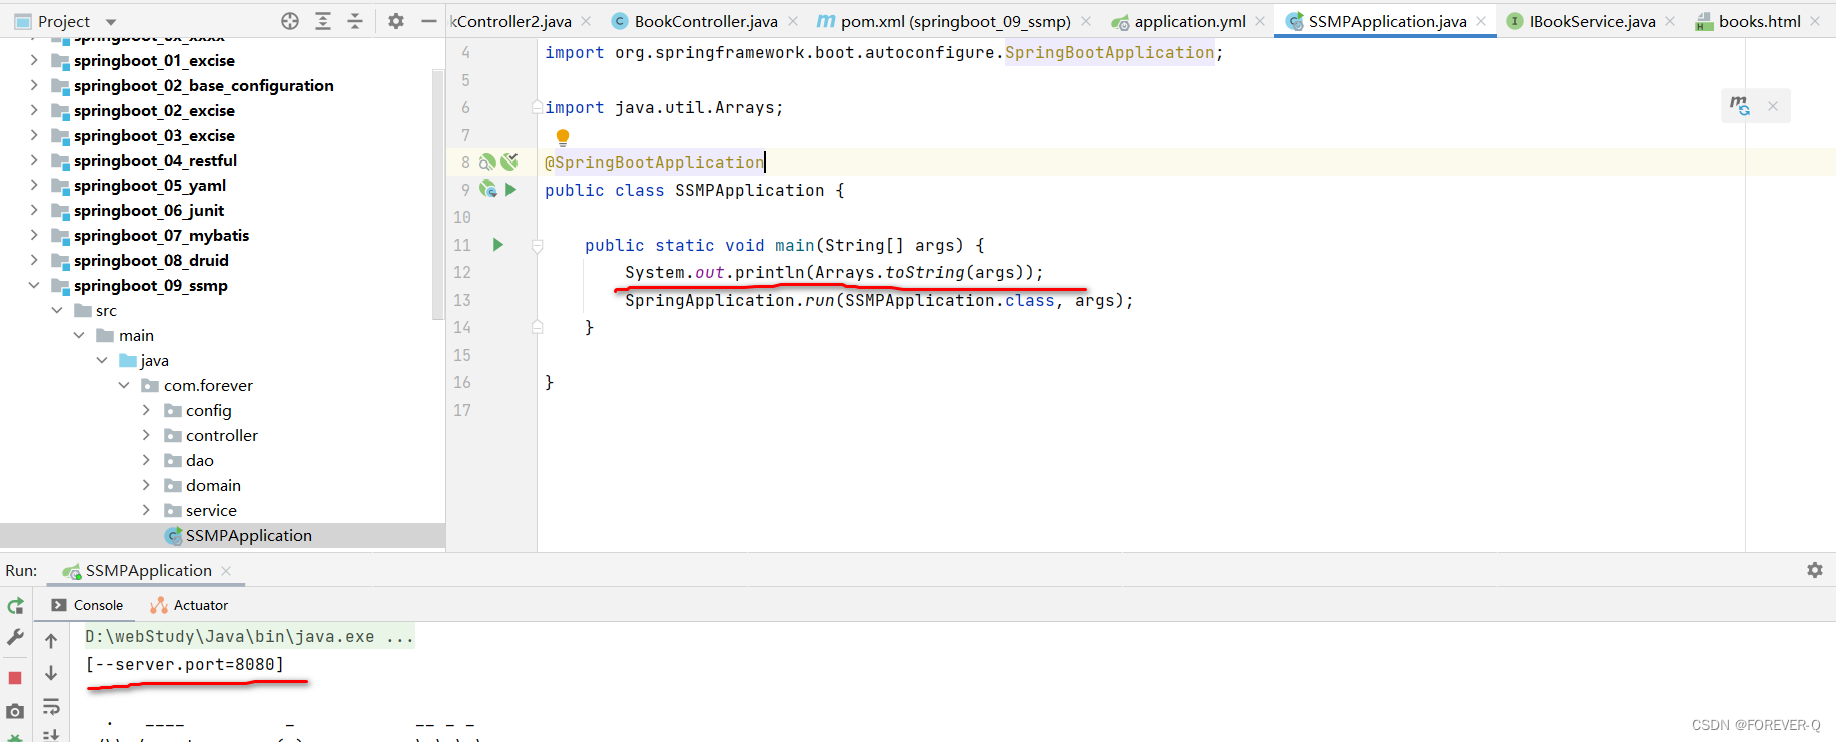Viewport: 1836px width, 742px height.
Task: Close the books.html tab
Action: 1815,21
